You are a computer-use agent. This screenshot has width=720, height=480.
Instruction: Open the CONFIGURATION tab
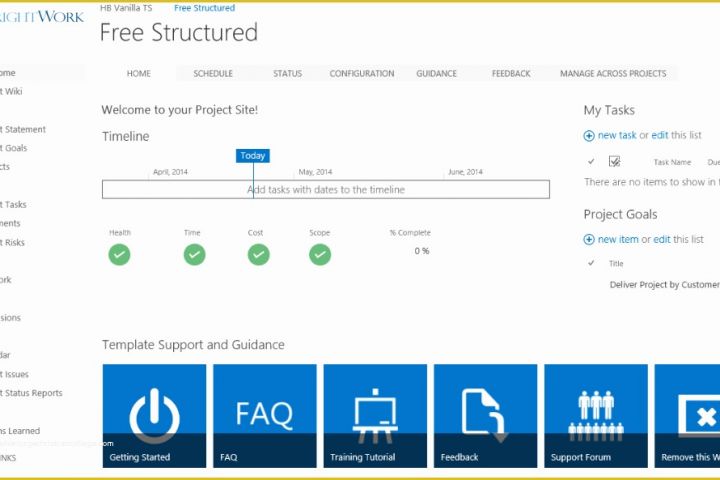tap(362, 73)
